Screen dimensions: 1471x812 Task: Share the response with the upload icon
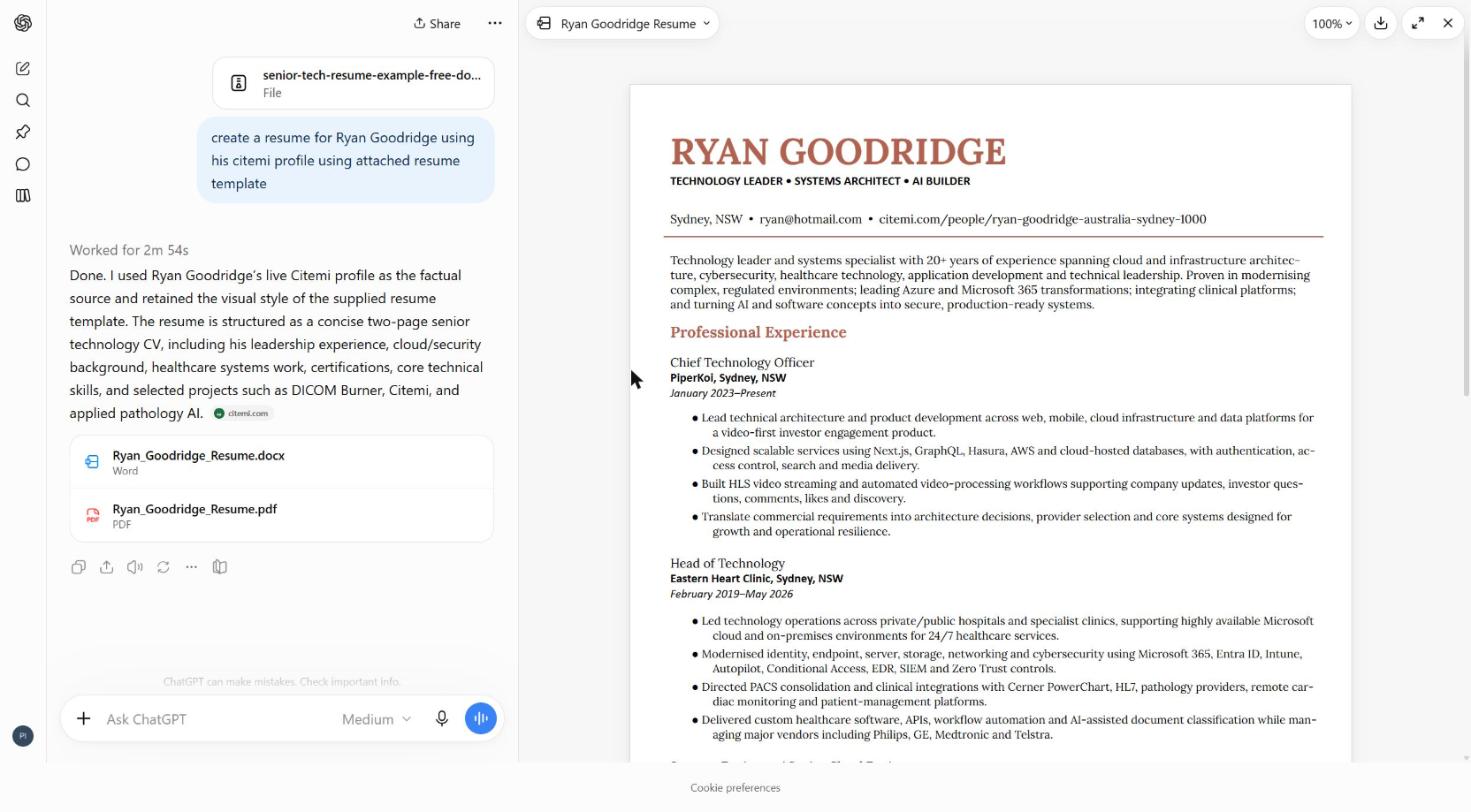pyautogui.click(x=107, y=567)
